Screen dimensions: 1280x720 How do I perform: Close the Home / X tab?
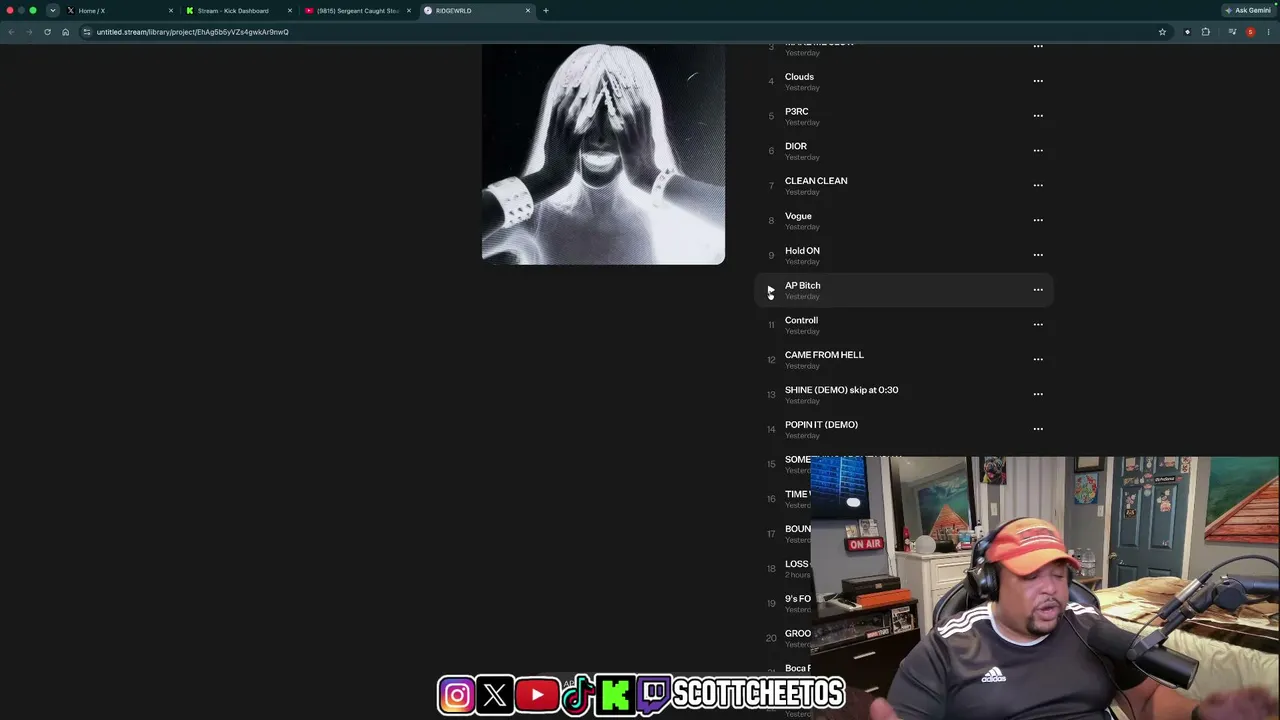(x=171, y=11)
